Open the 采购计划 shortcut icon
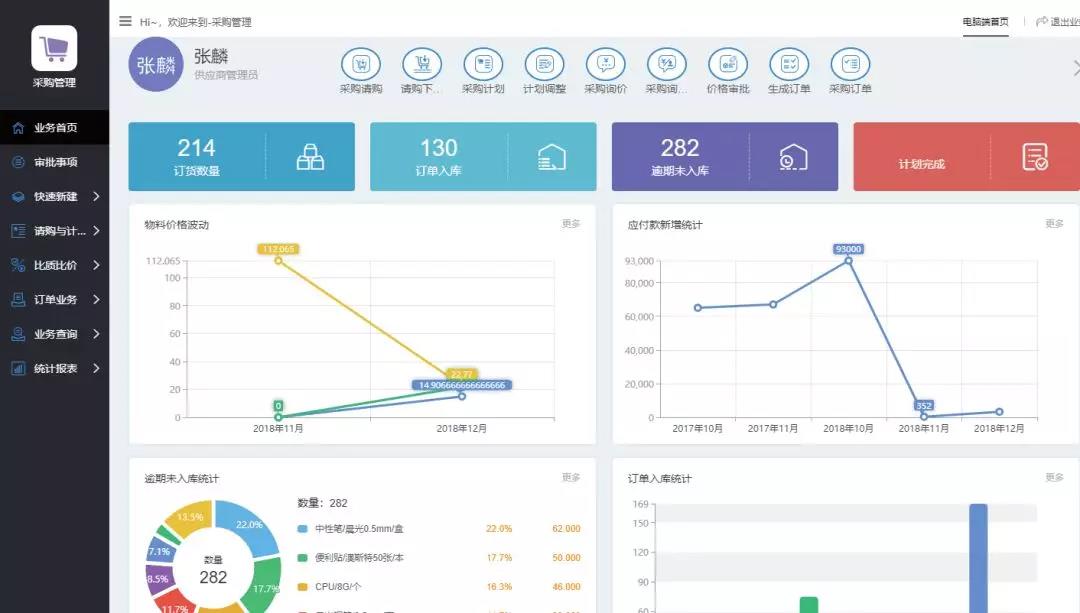 484,65
